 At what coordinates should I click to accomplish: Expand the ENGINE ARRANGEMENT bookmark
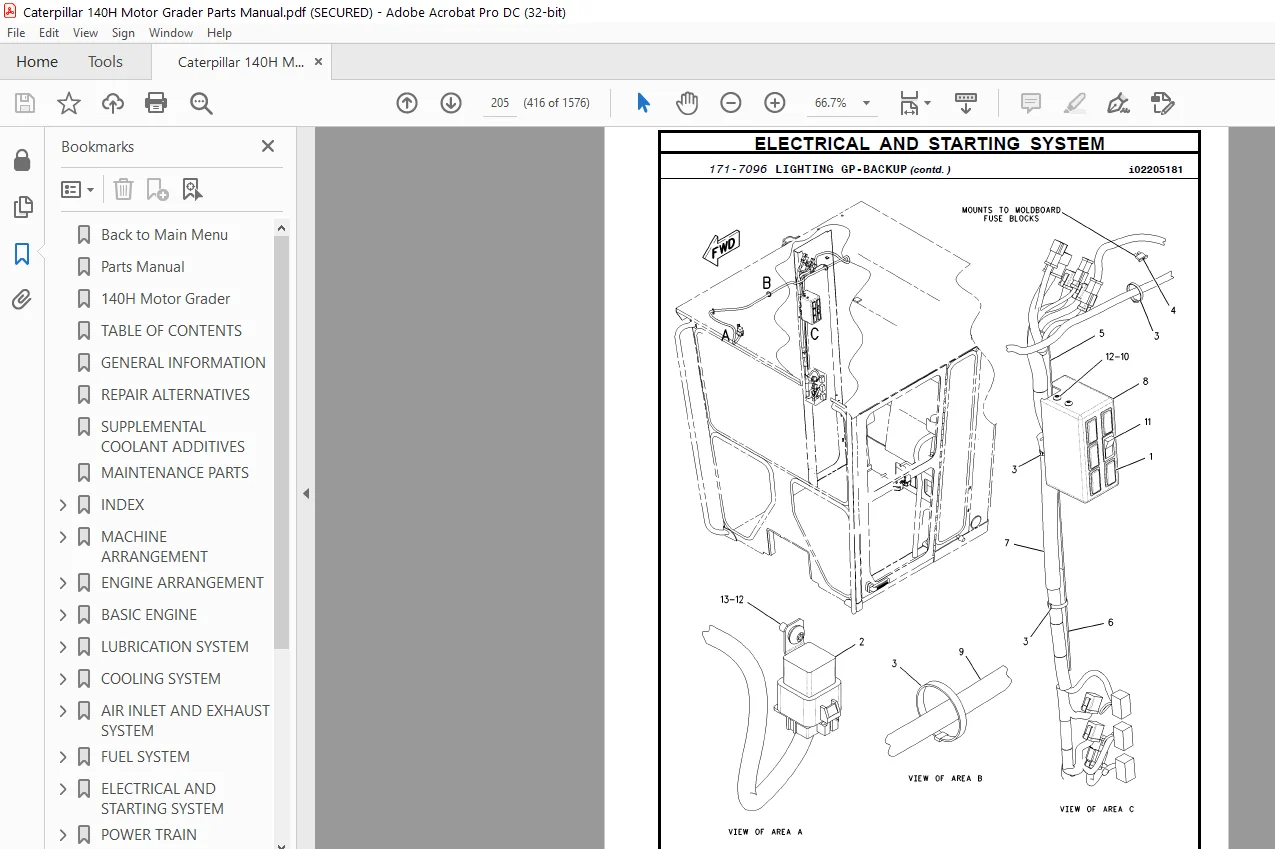pos(64,583)
